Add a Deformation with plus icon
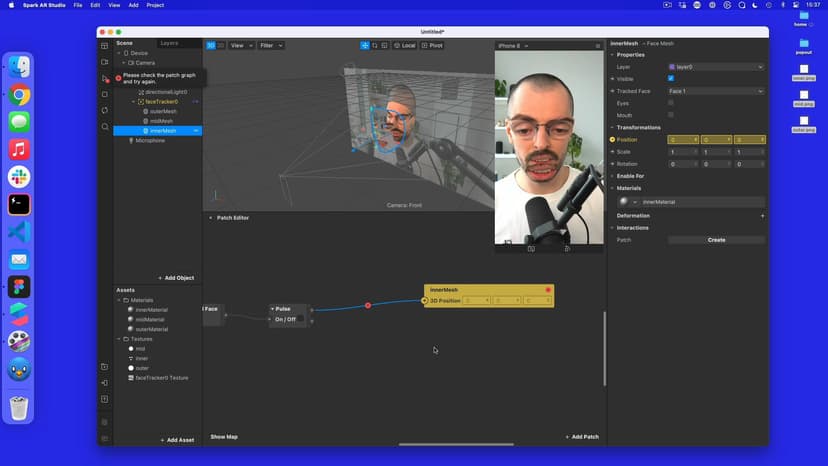Screen dimensions: 828x466 coord(762,216)
